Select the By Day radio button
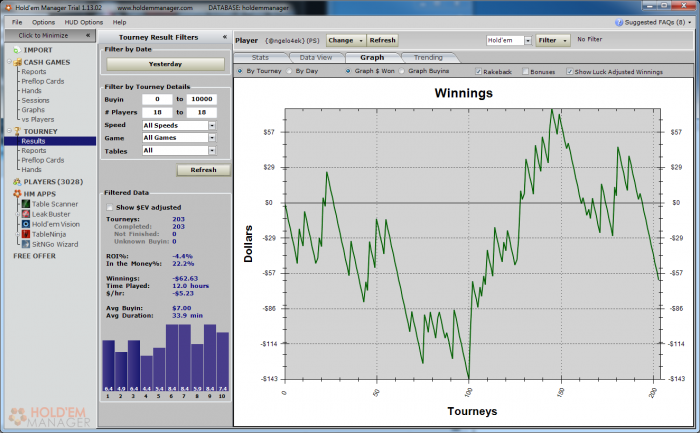700x433 pixels. tap(289, 71)
